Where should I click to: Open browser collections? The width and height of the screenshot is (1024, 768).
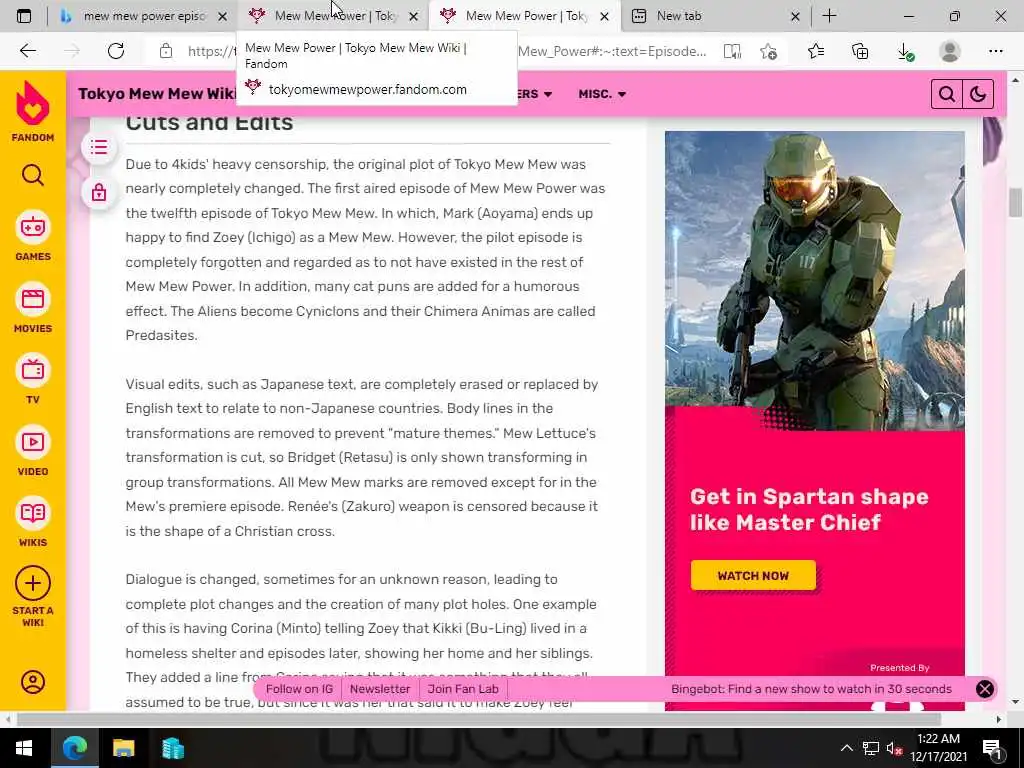tap(860, 51)
